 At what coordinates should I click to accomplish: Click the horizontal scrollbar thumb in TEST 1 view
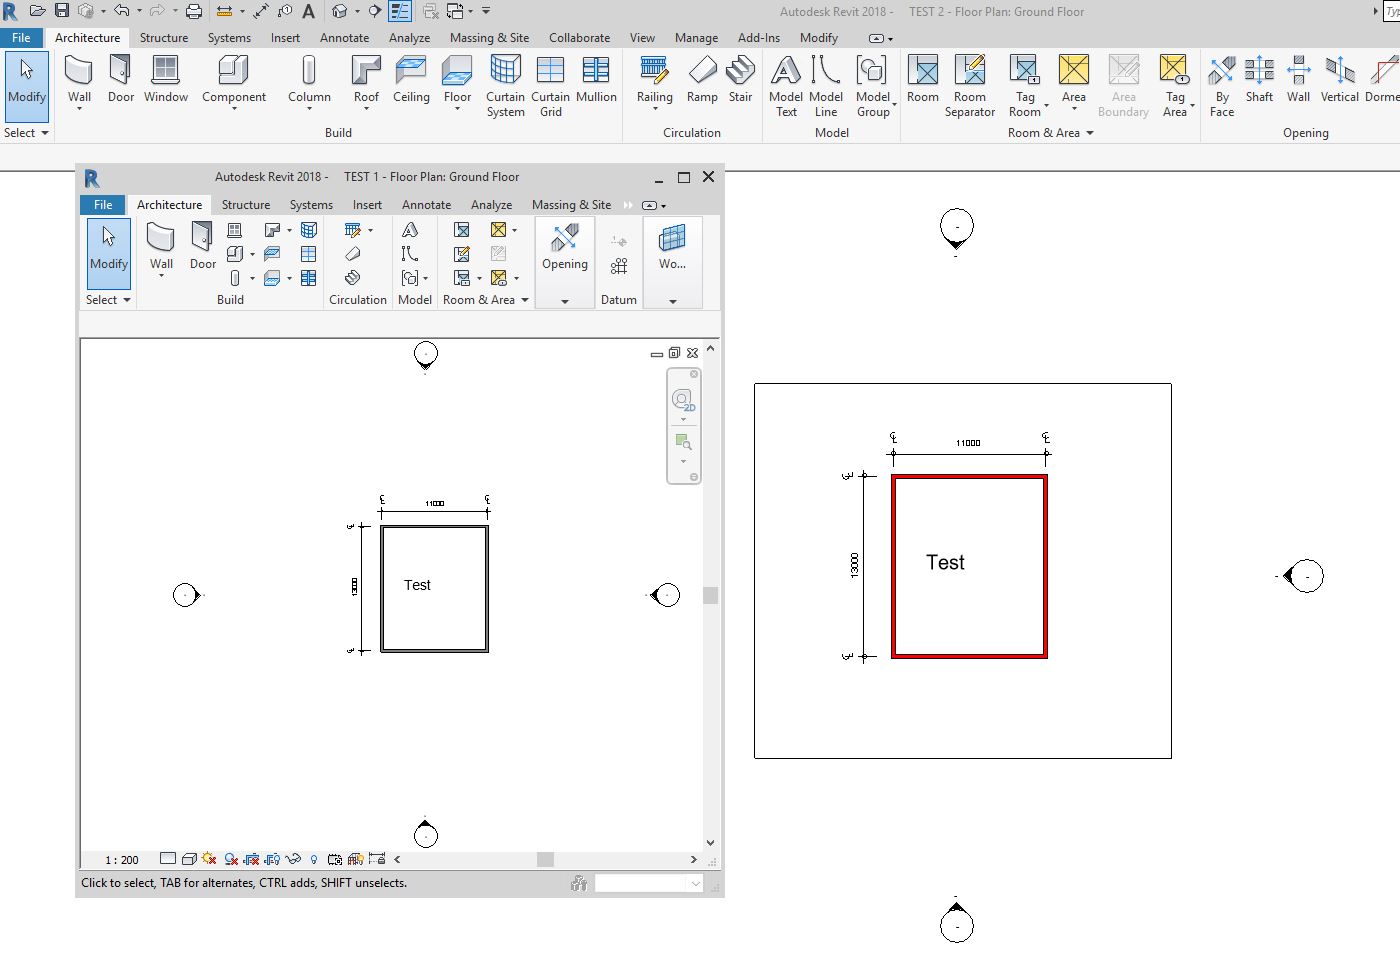point(545,859)
